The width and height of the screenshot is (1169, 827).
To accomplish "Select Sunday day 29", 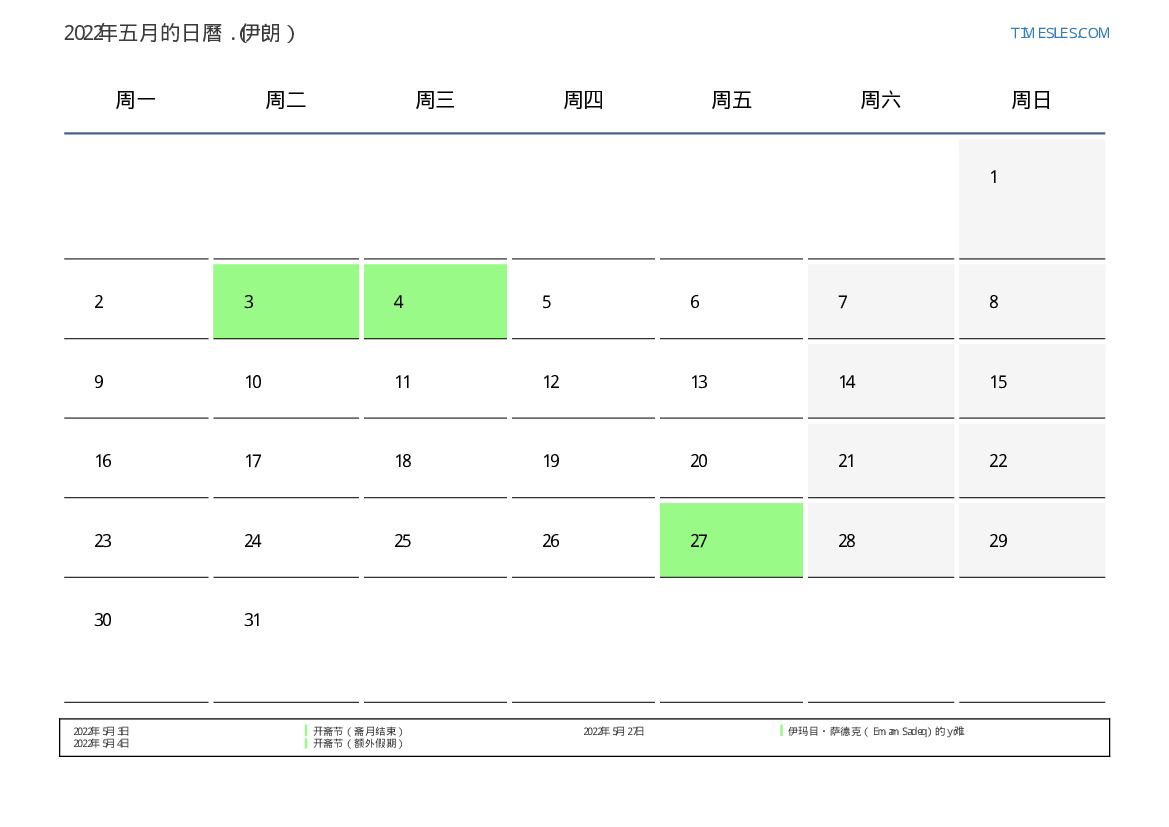I will point(1032,540).
